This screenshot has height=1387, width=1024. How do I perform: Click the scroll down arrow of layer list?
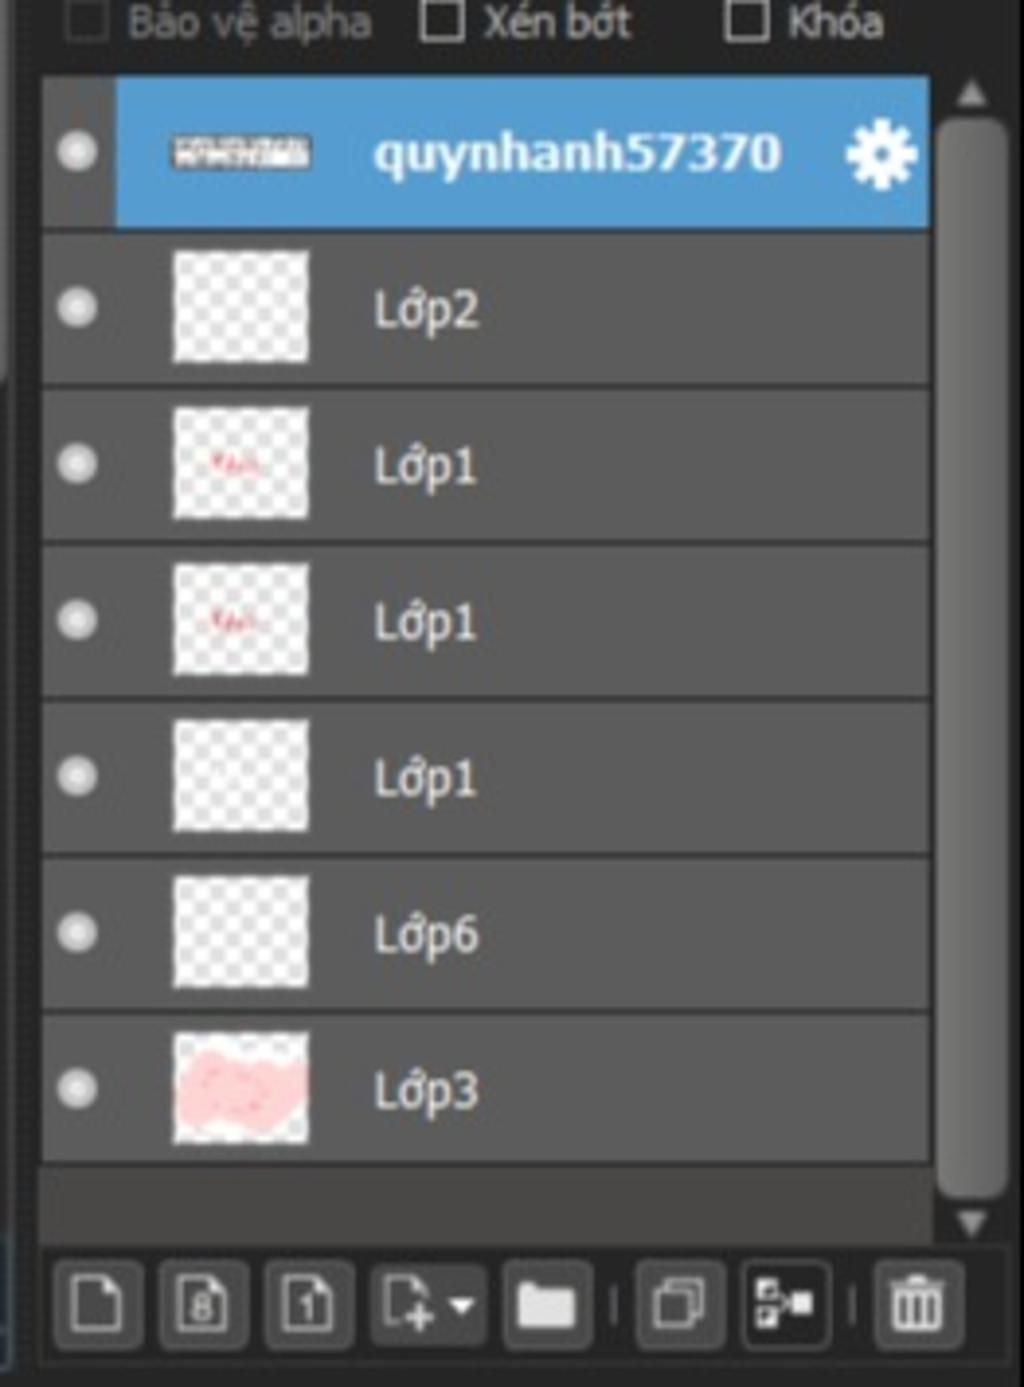(971, 1223)
